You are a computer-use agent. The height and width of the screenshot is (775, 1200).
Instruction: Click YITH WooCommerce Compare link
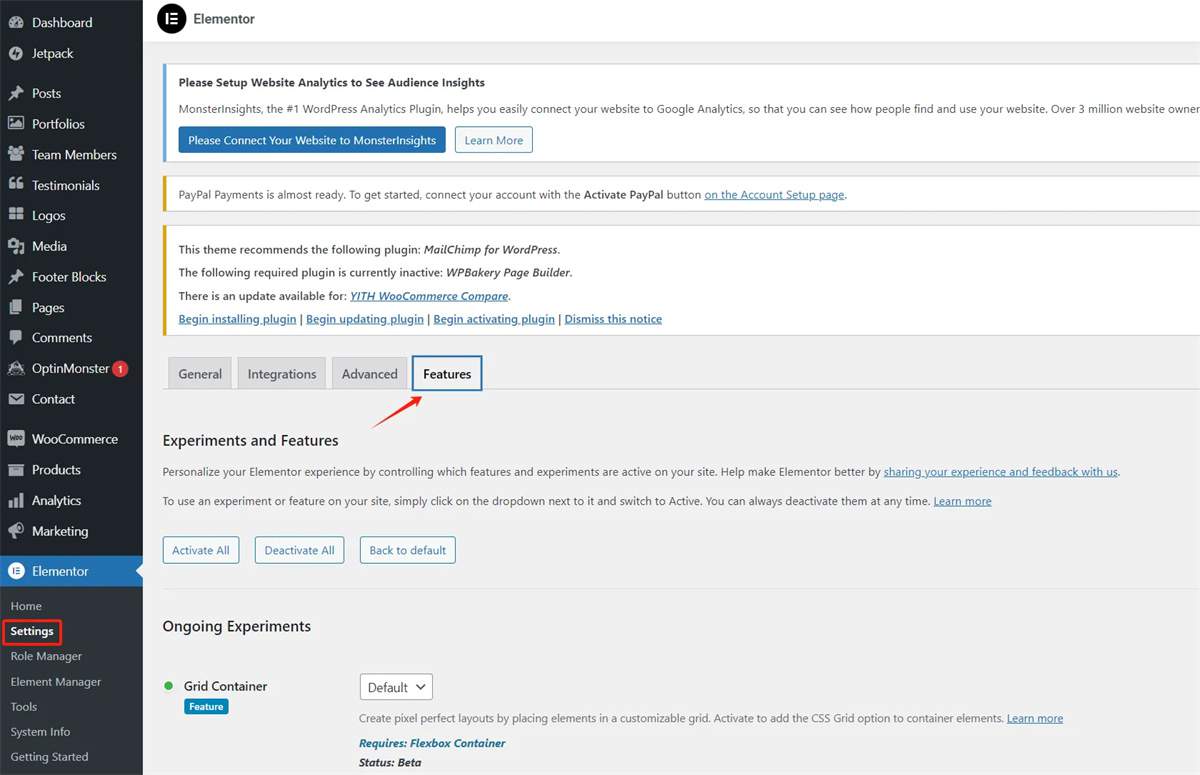coord(429,296)
